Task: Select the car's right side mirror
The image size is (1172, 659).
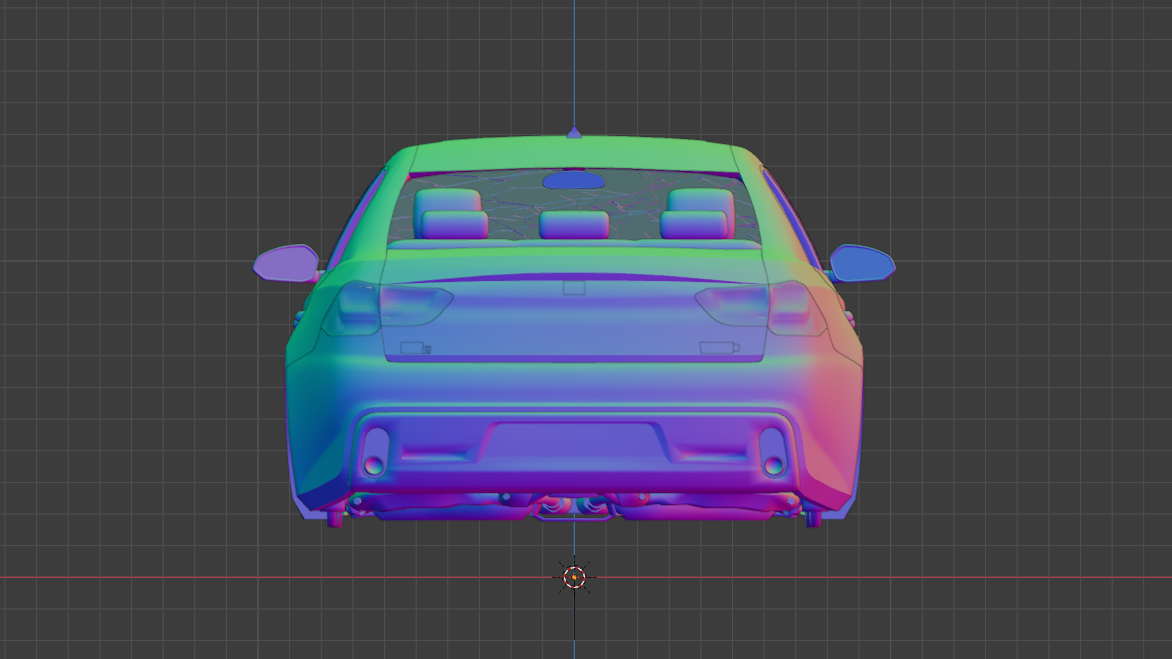Action: pyautogui.click(x=862, y=264)
